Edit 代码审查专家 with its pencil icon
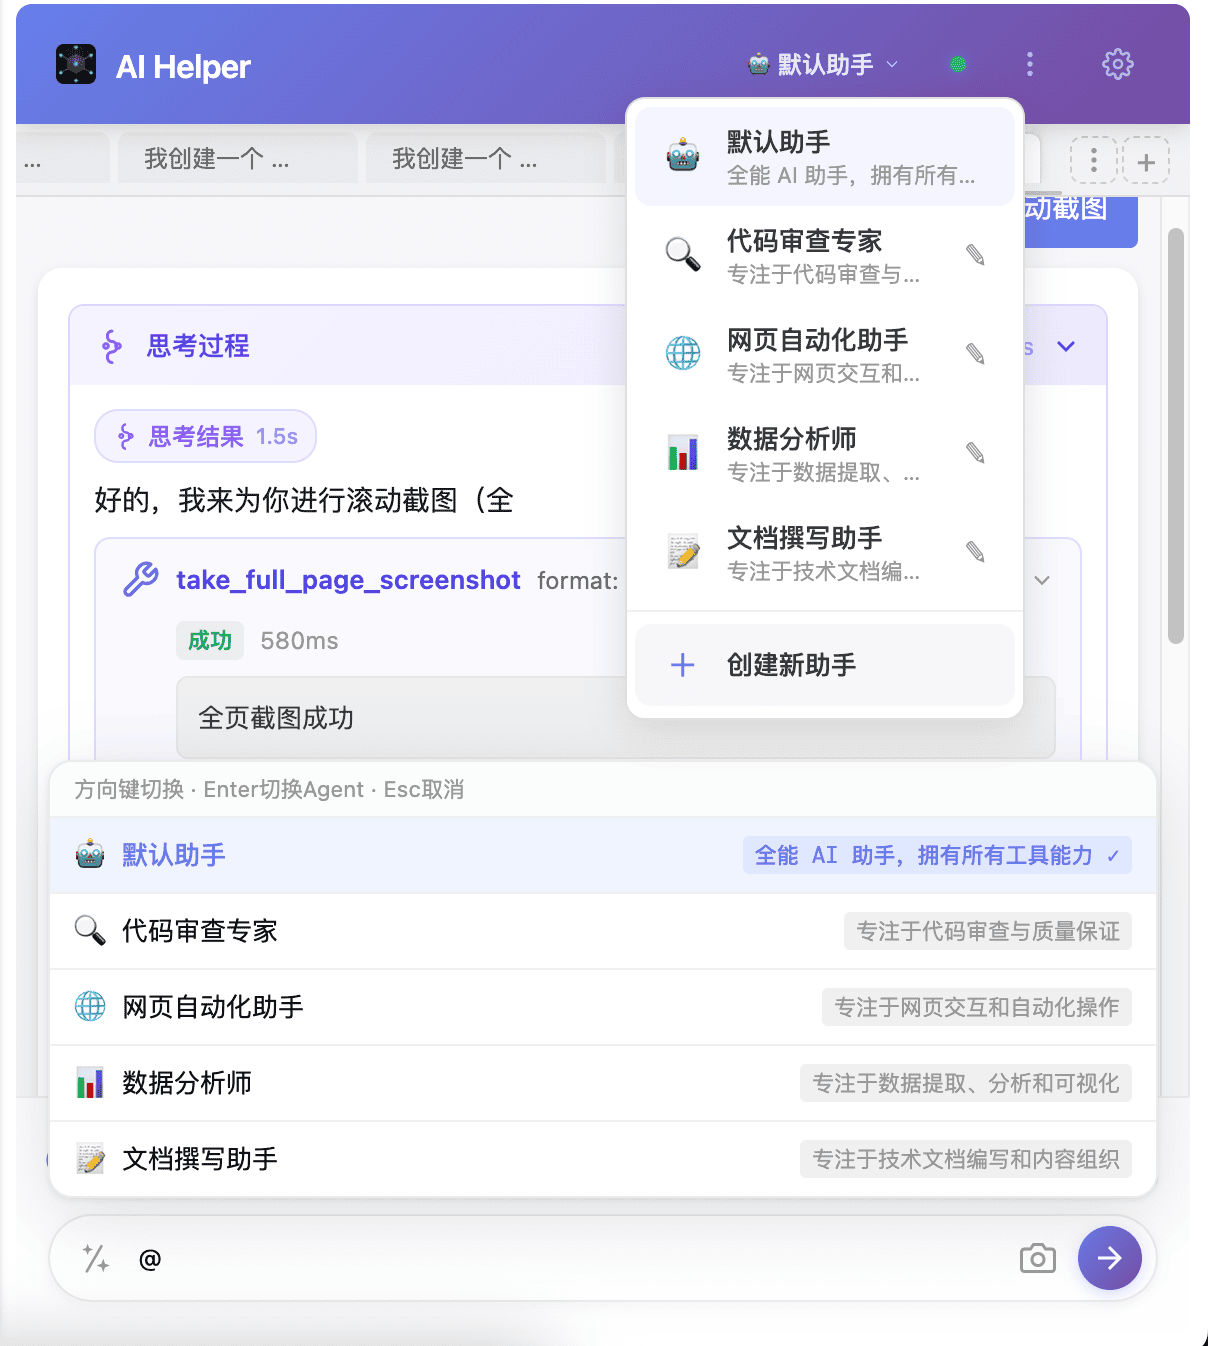Viewport: 1208px width, 1346px height. point(976,255)
